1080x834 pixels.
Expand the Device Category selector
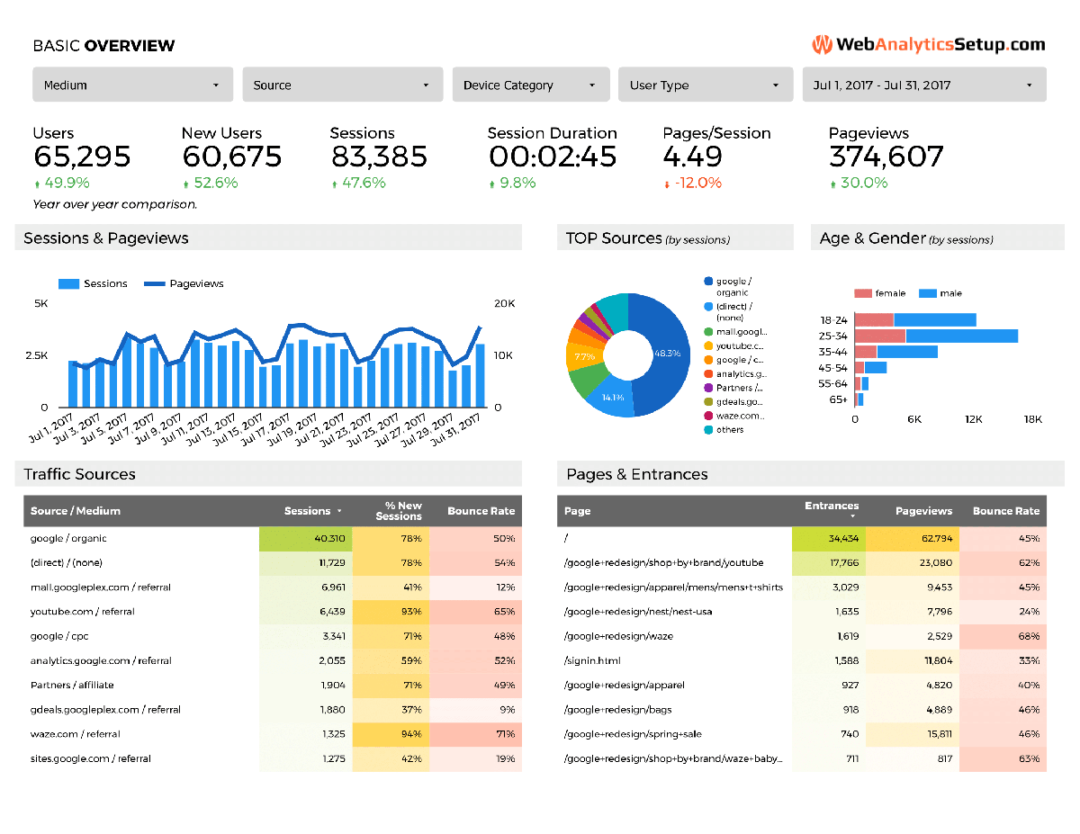pyautogui.click(x=530, y=84)
